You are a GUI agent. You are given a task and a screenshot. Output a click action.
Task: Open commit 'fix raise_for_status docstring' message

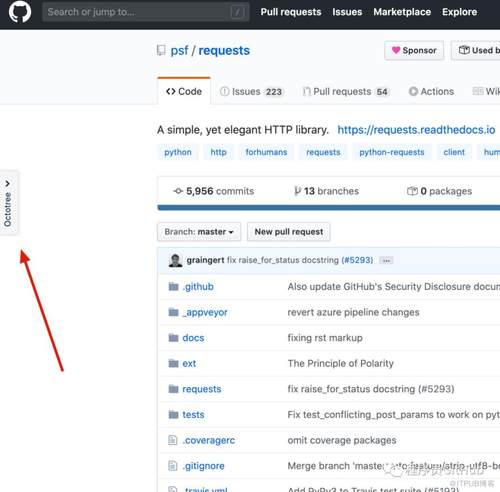coord(283,260)
